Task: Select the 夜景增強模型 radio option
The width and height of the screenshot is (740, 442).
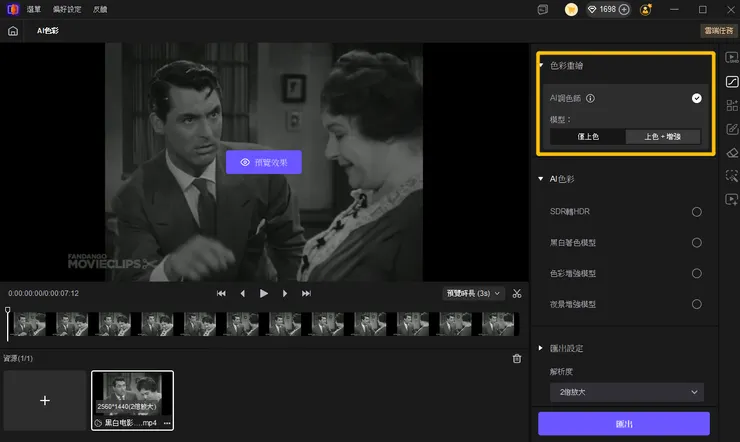Action: [x=697, y=304]
